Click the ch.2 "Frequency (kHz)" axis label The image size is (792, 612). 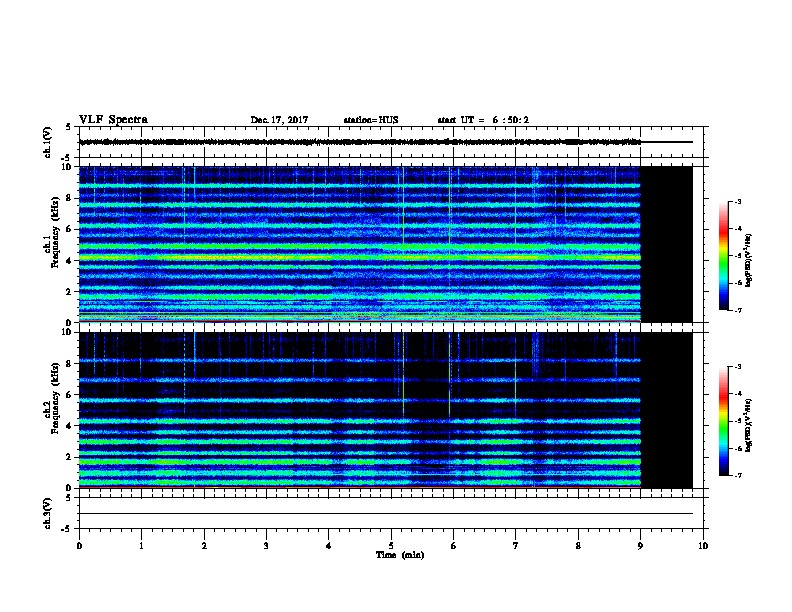pyautogui.click(x=56, y=398)
